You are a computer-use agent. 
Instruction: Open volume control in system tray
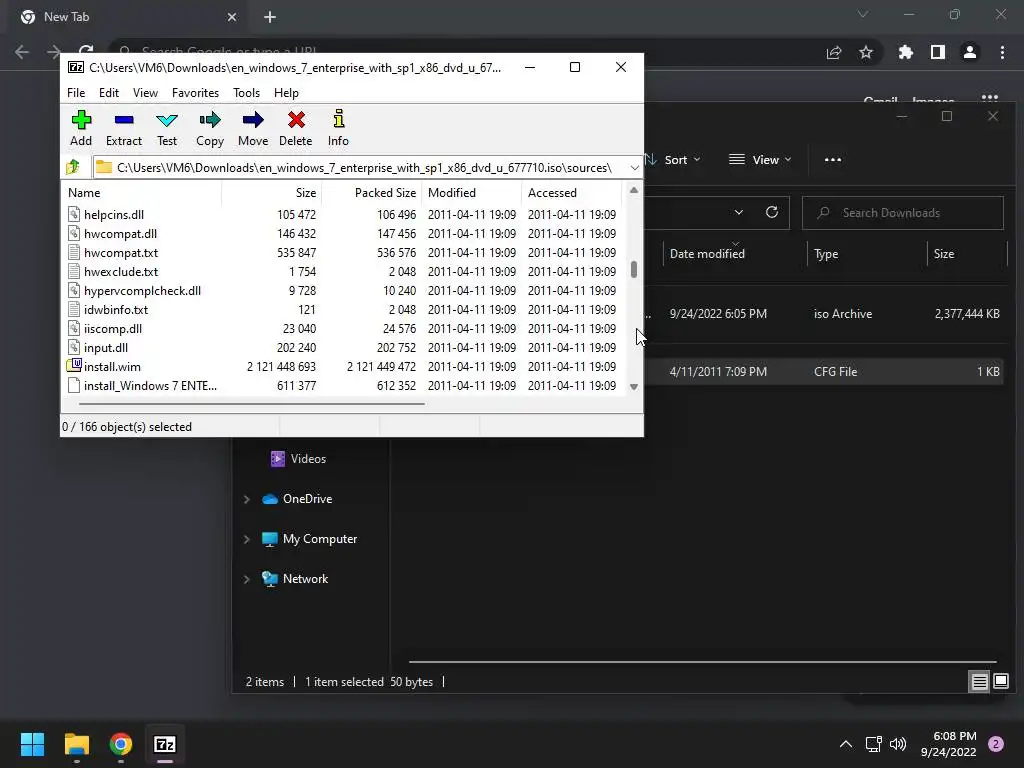[x=899, y=744]
